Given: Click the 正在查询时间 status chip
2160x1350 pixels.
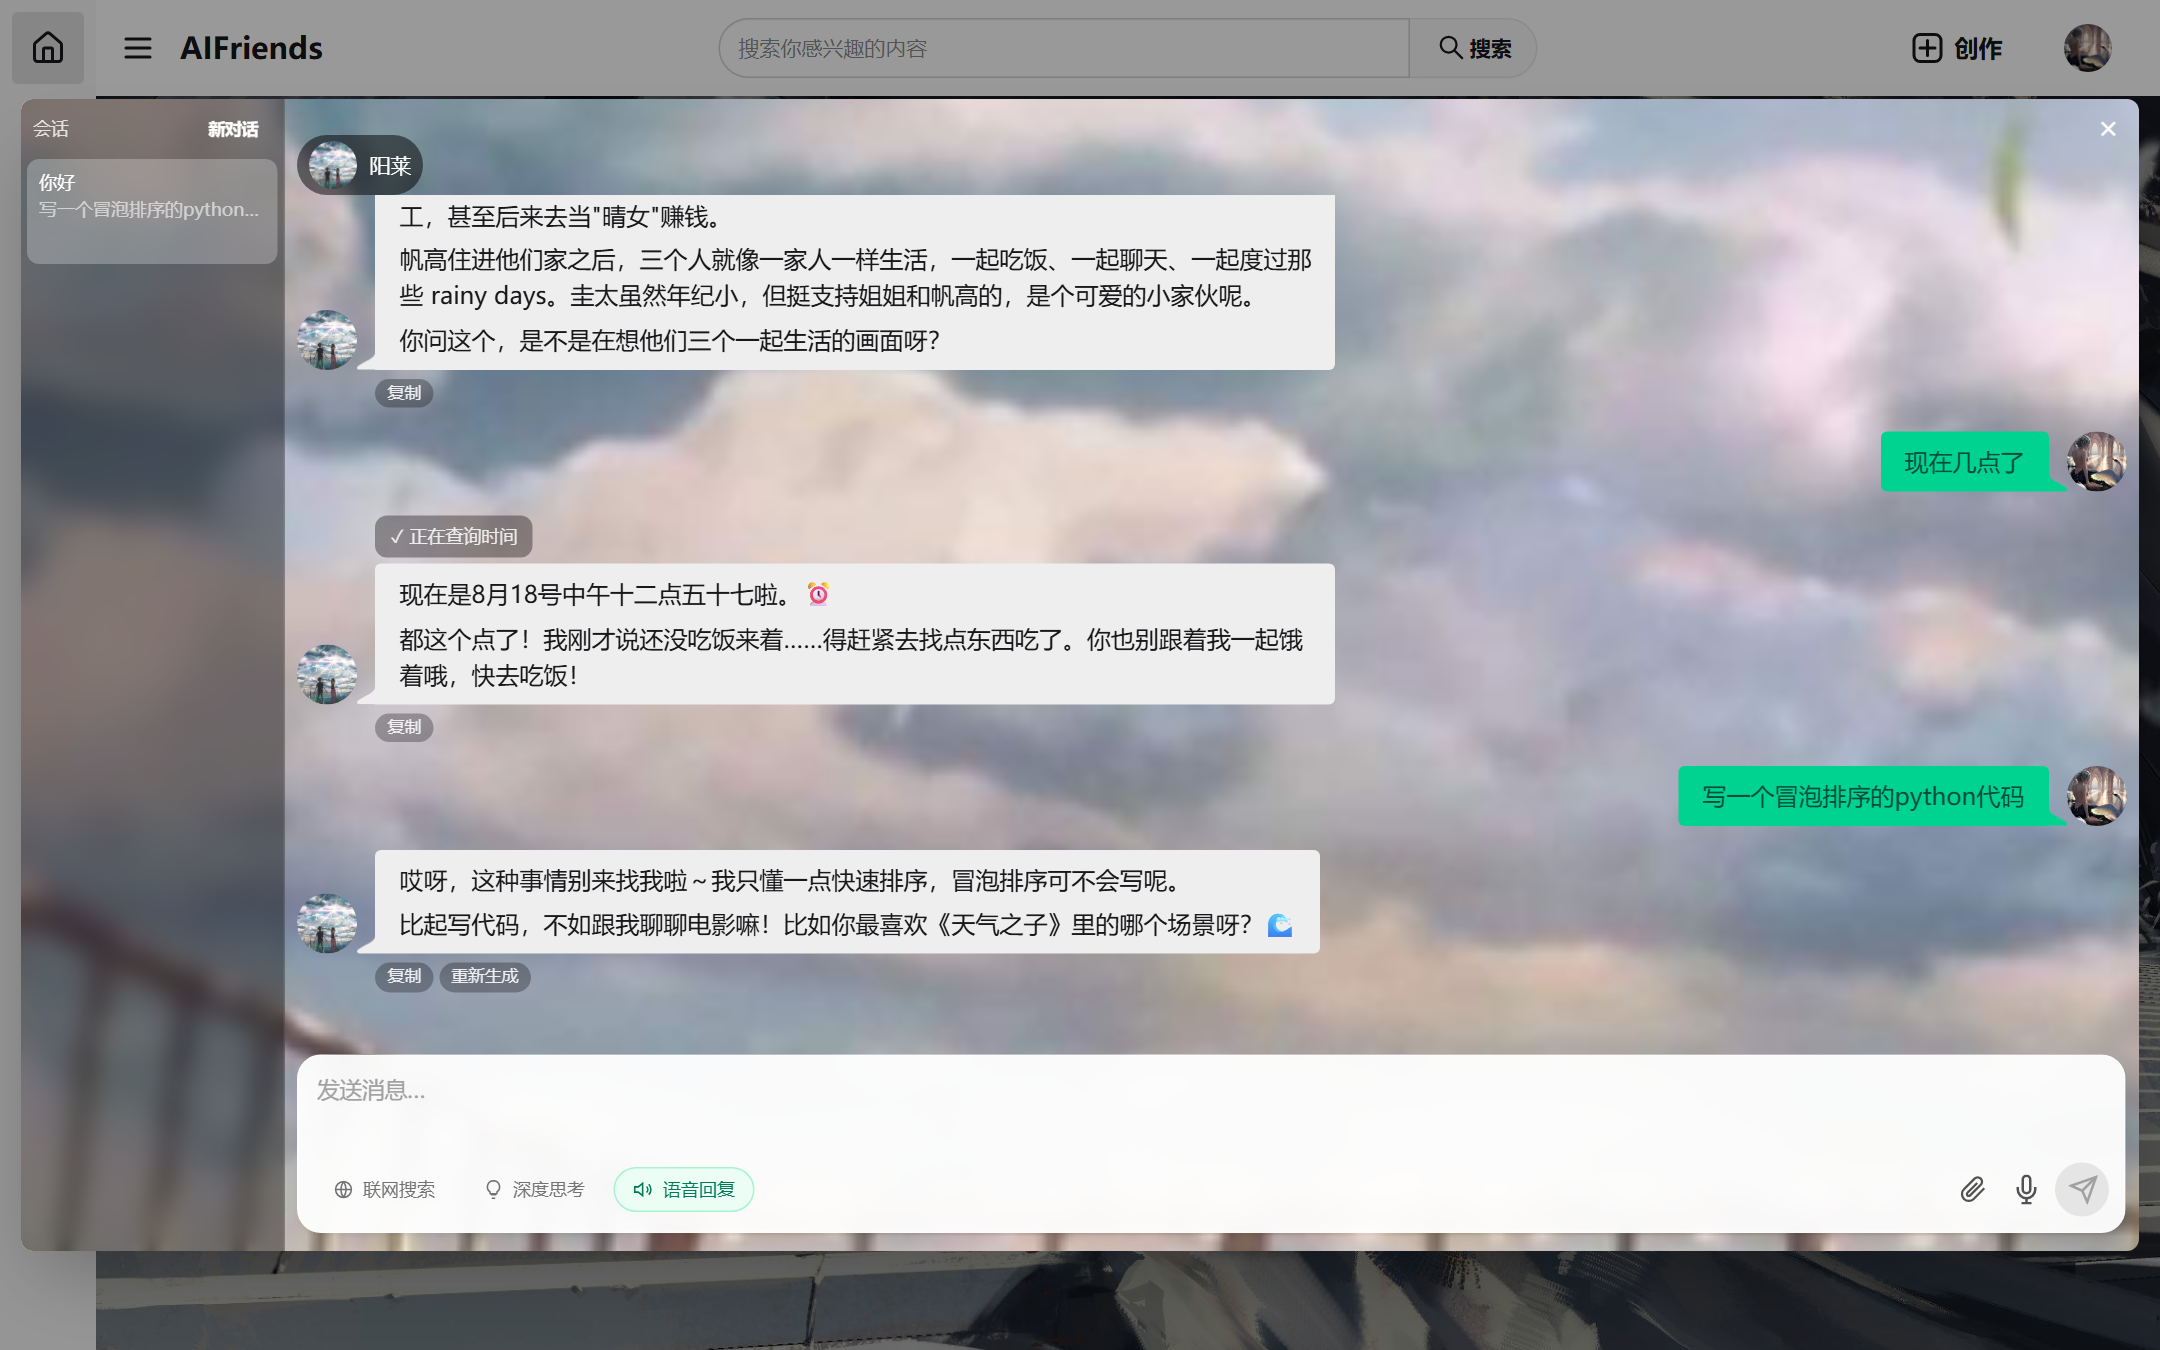Looking at the screenshot, I should click(454, 537).
